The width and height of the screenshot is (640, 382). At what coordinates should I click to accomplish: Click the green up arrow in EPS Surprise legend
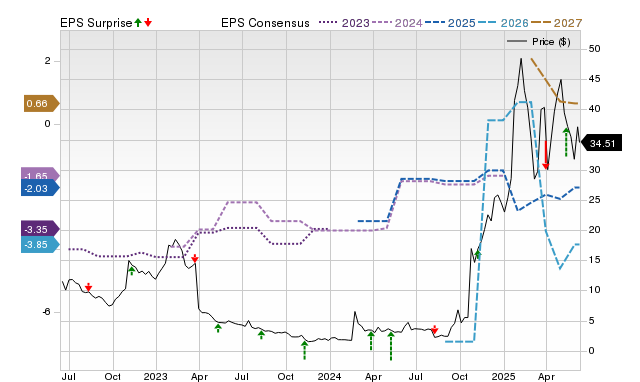(138, 23)
